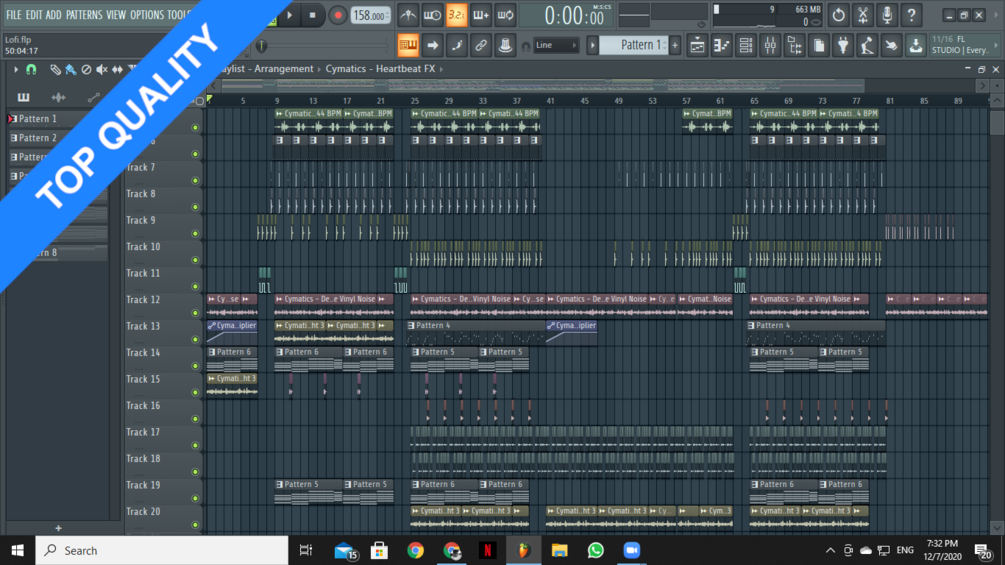Open the Pattern 1 selector dropdown
Screen dimensions: 1005x565
pos(636,45)
